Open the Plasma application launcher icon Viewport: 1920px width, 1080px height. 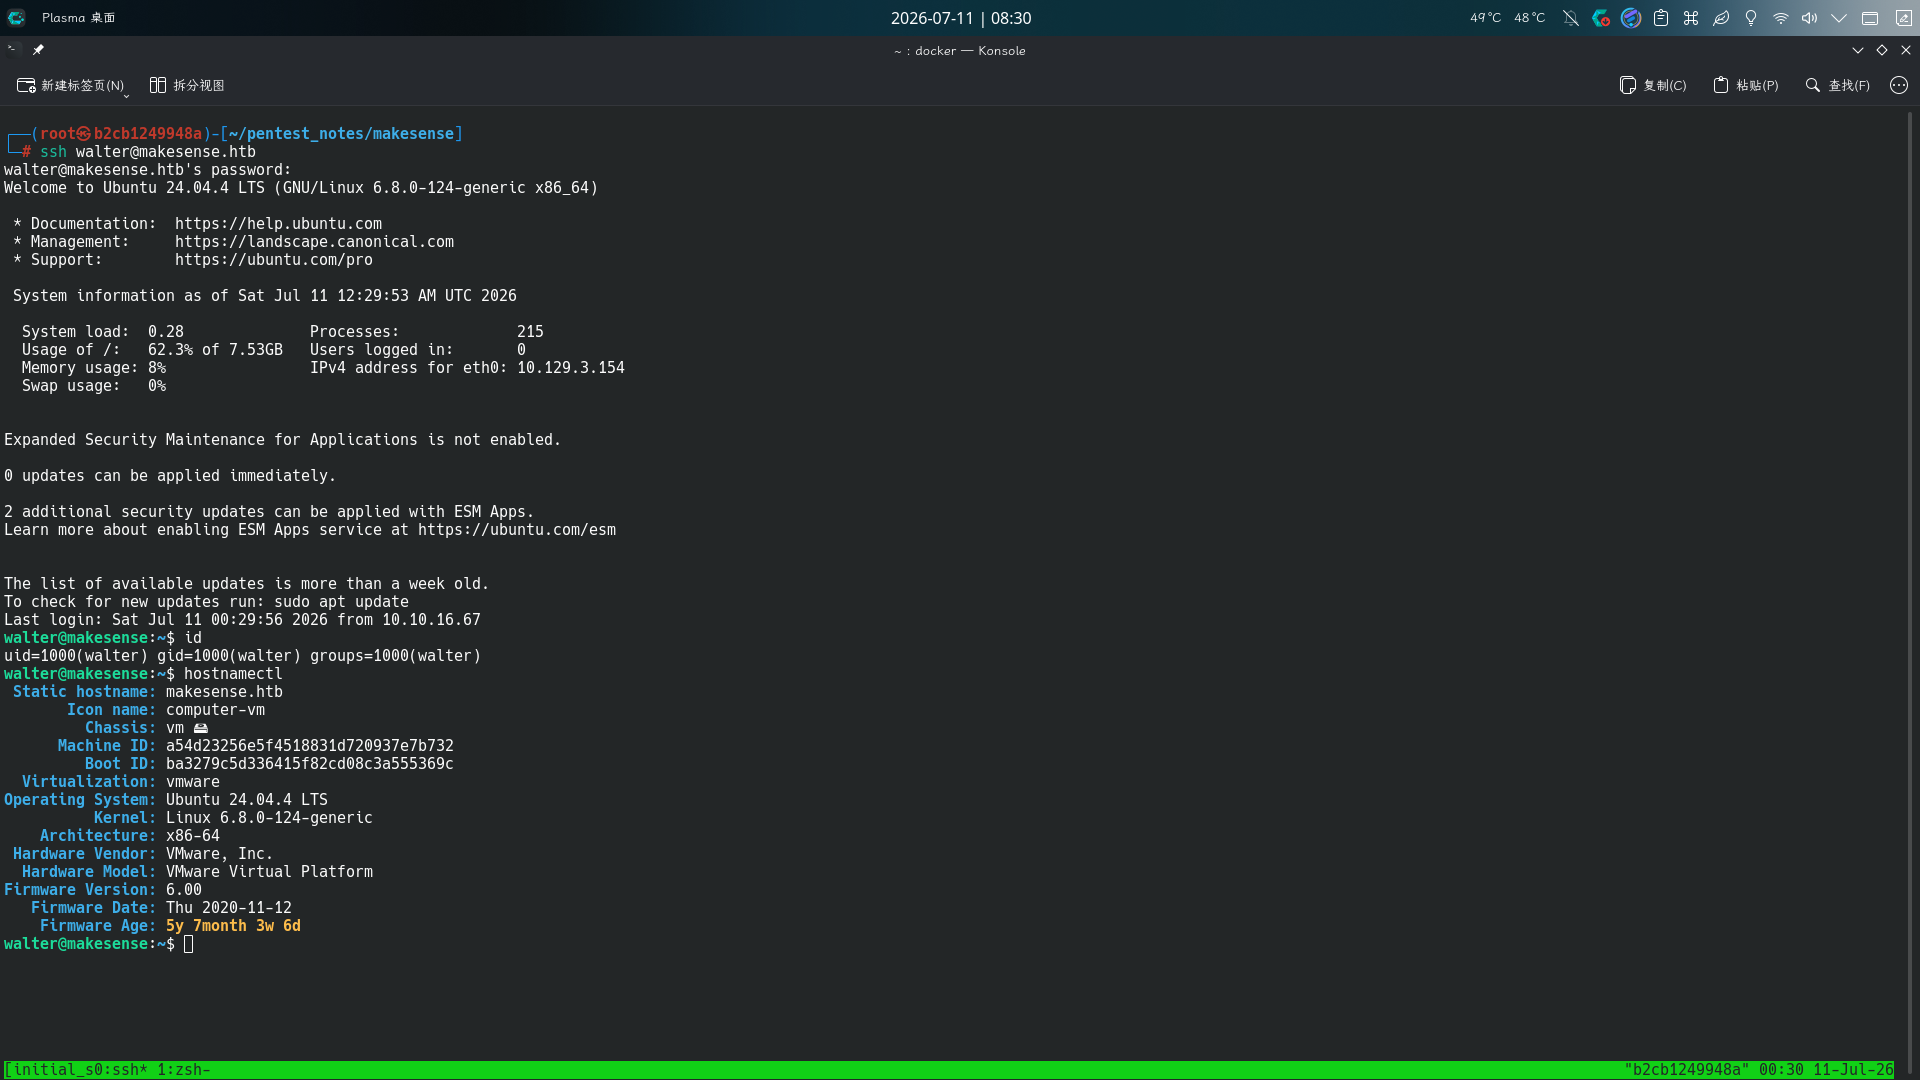tap(16, 18)
